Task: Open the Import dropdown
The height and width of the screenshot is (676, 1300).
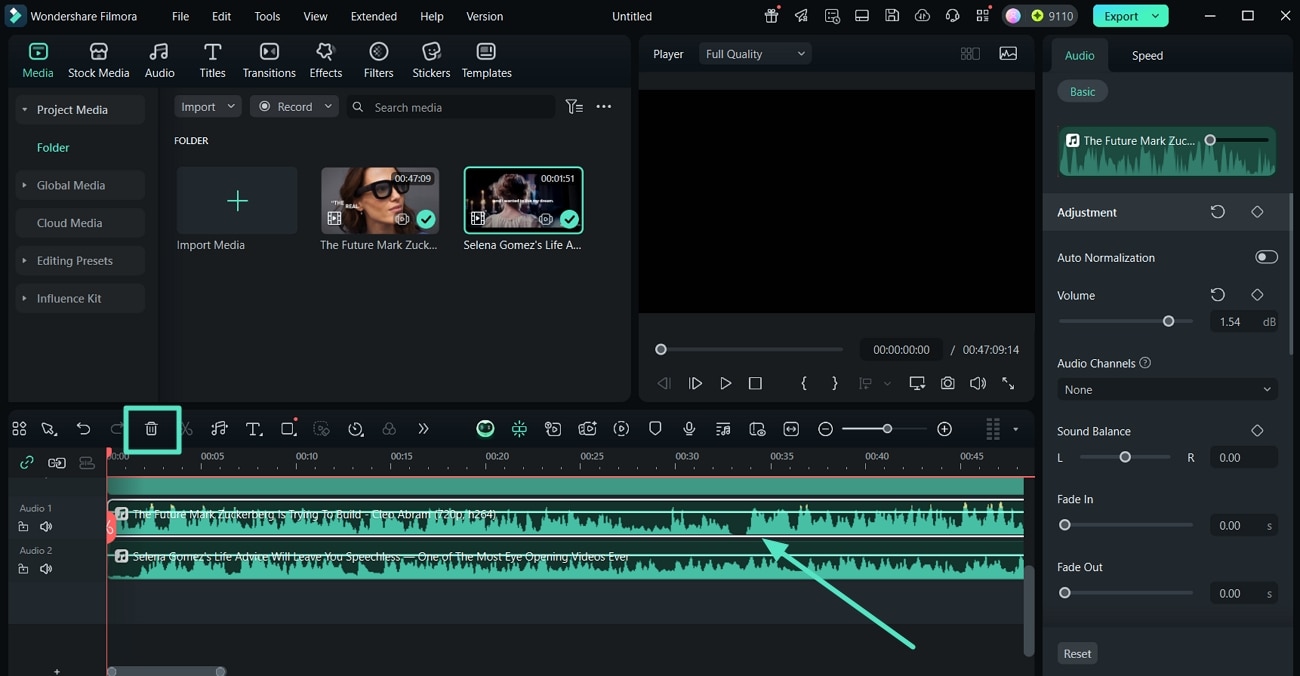Action: pyautogui.click(x=208, y=106)
